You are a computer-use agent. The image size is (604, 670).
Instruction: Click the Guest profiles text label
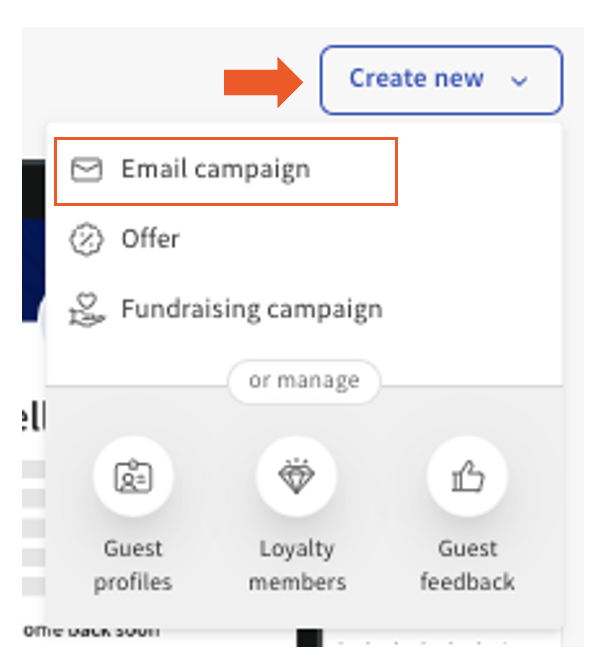pos(133,565)
